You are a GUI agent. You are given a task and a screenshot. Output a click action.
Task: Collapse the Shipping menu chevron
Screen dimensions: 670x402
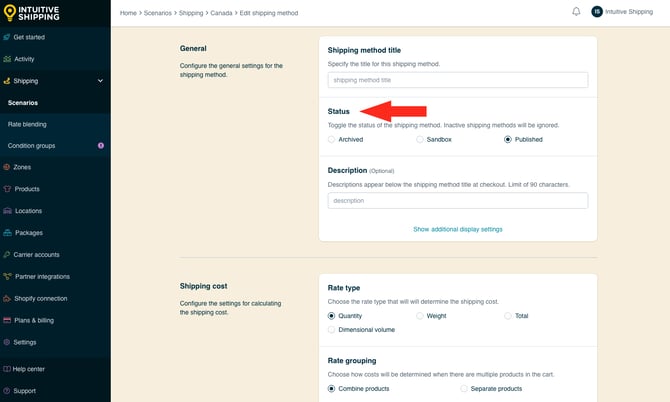[x=100, y=81]
